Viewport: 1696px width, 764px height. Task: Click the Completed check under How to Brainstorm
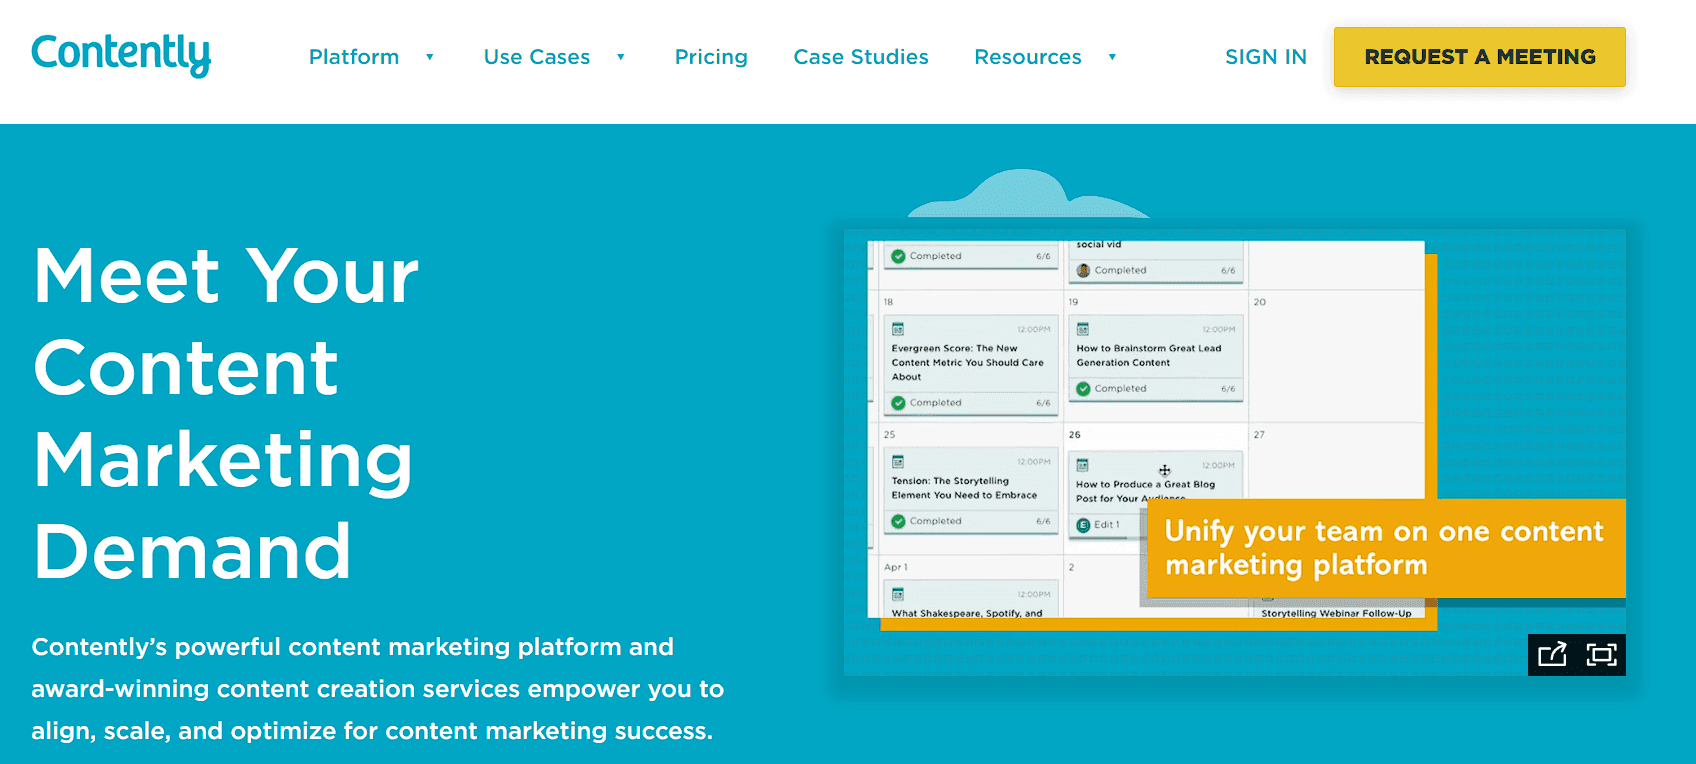(x=1083, y=389)
